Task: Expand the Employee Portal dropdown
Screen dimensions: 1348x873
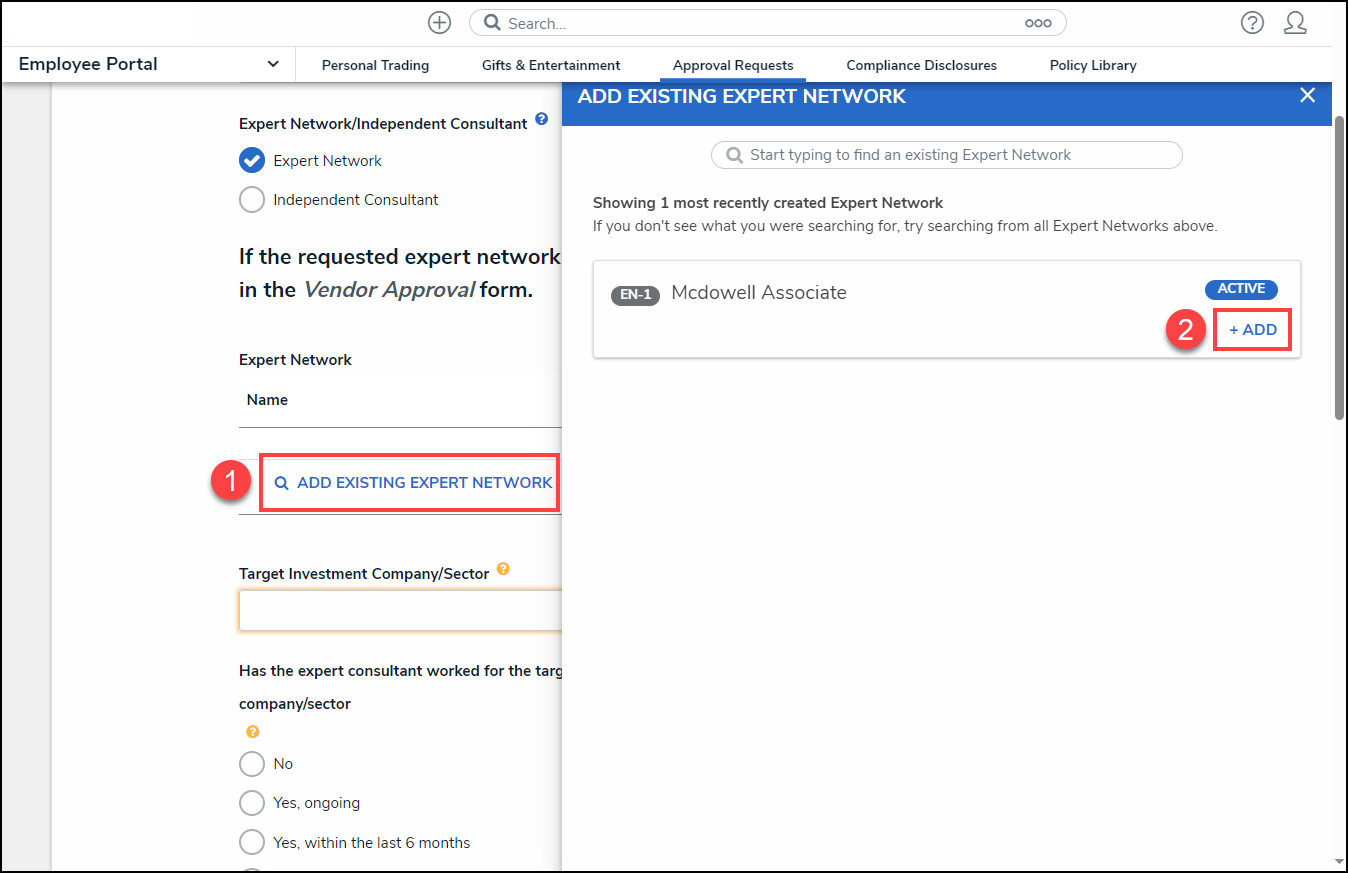Action: [272, 64]
